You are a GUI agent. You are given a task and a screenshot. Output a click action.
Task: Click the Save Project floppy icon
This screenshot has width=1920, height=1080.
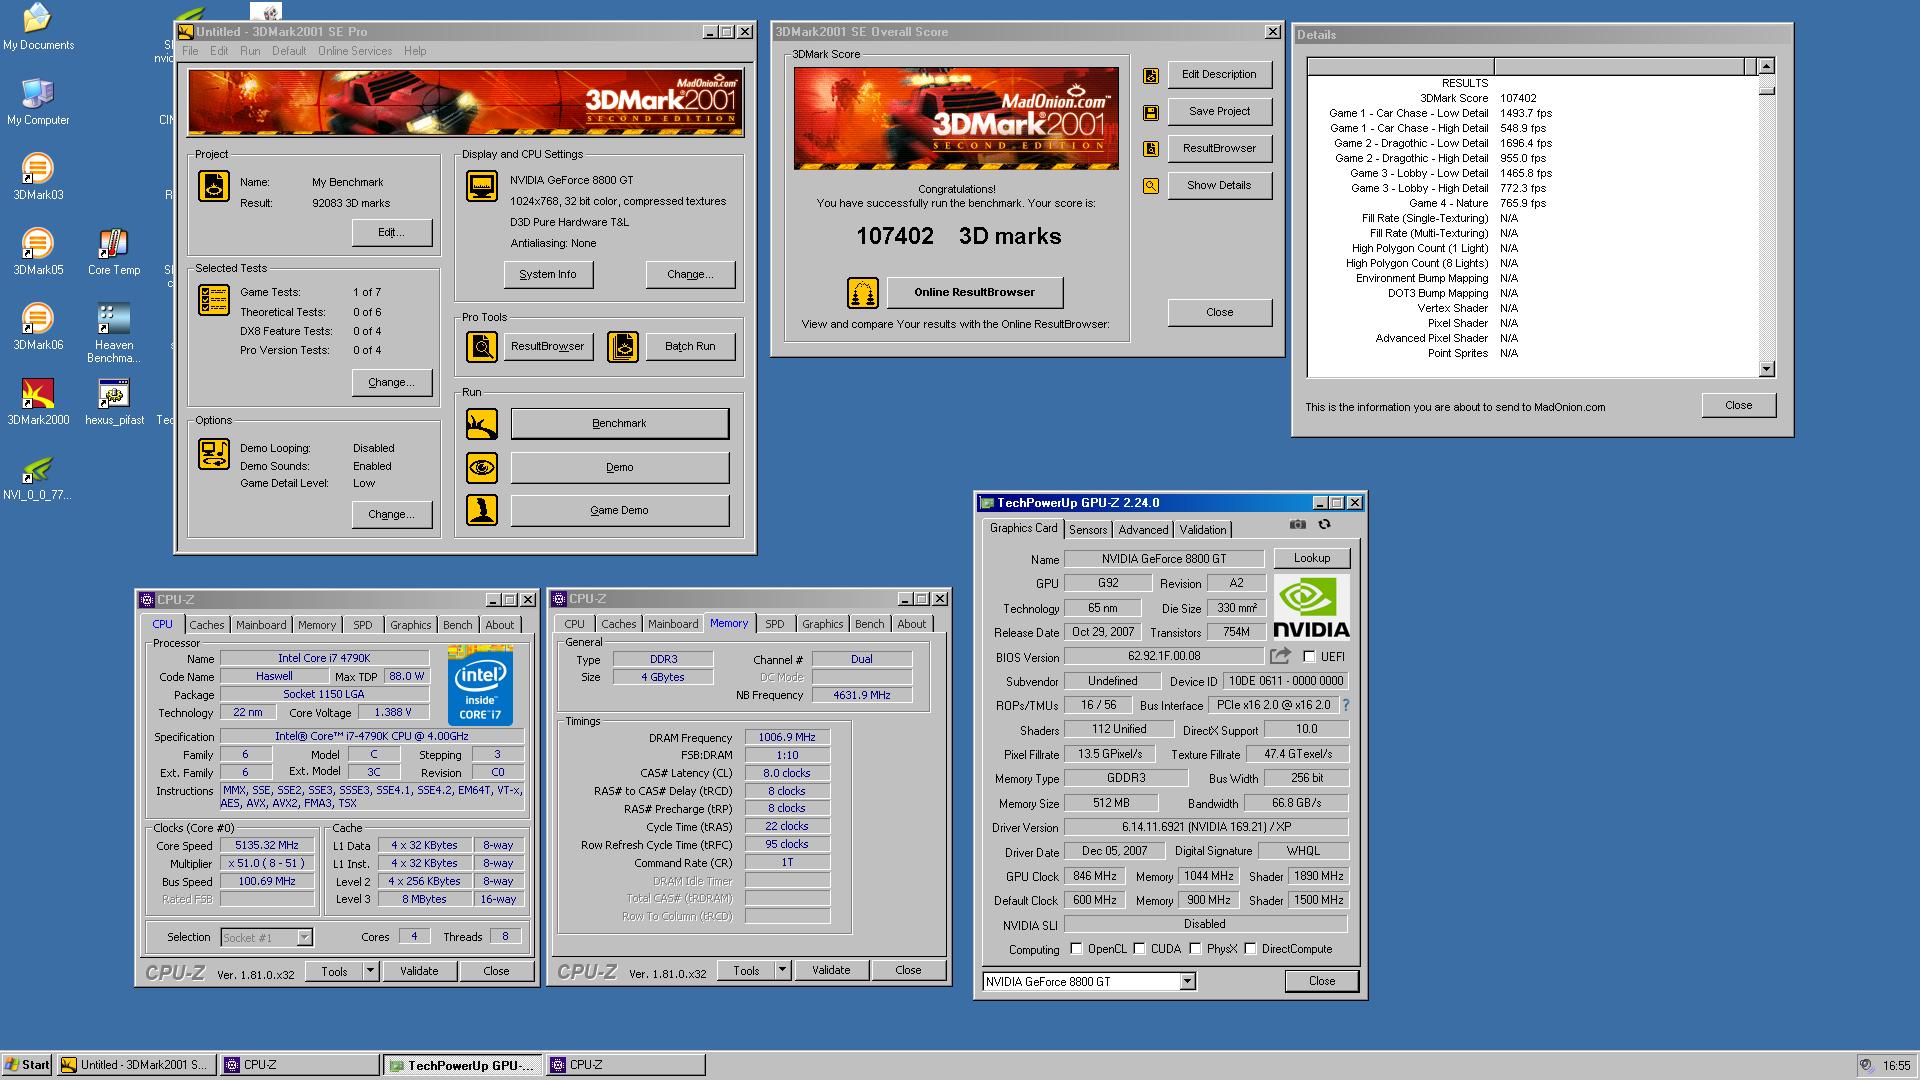(x=1151, y=112)
